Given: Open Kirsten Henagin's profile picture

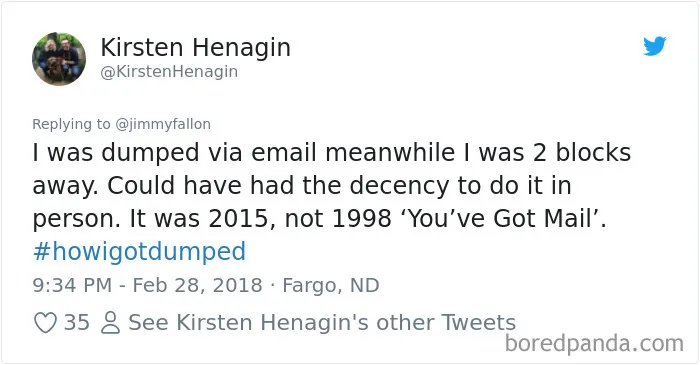Looking at the screenshot, I should tap(59, 58).
